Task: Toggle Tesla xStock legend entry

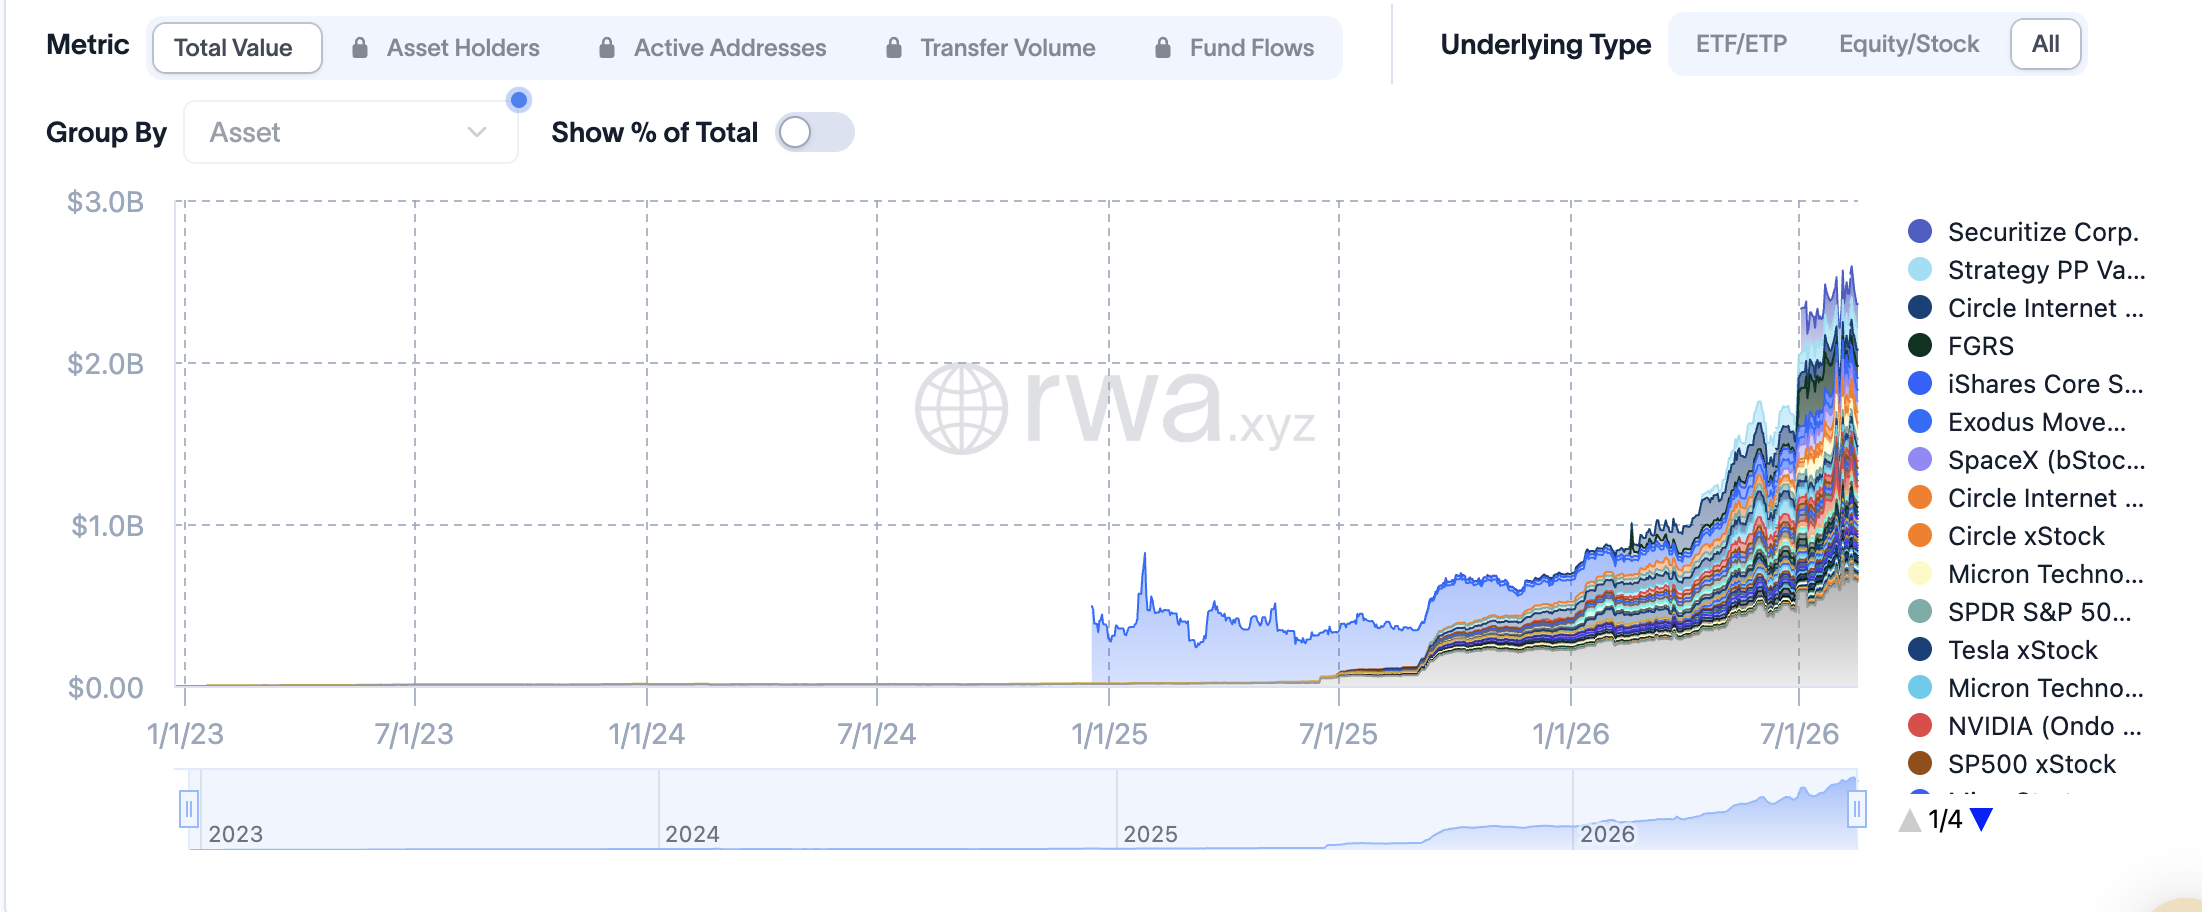Action: tap(2003, 650)
